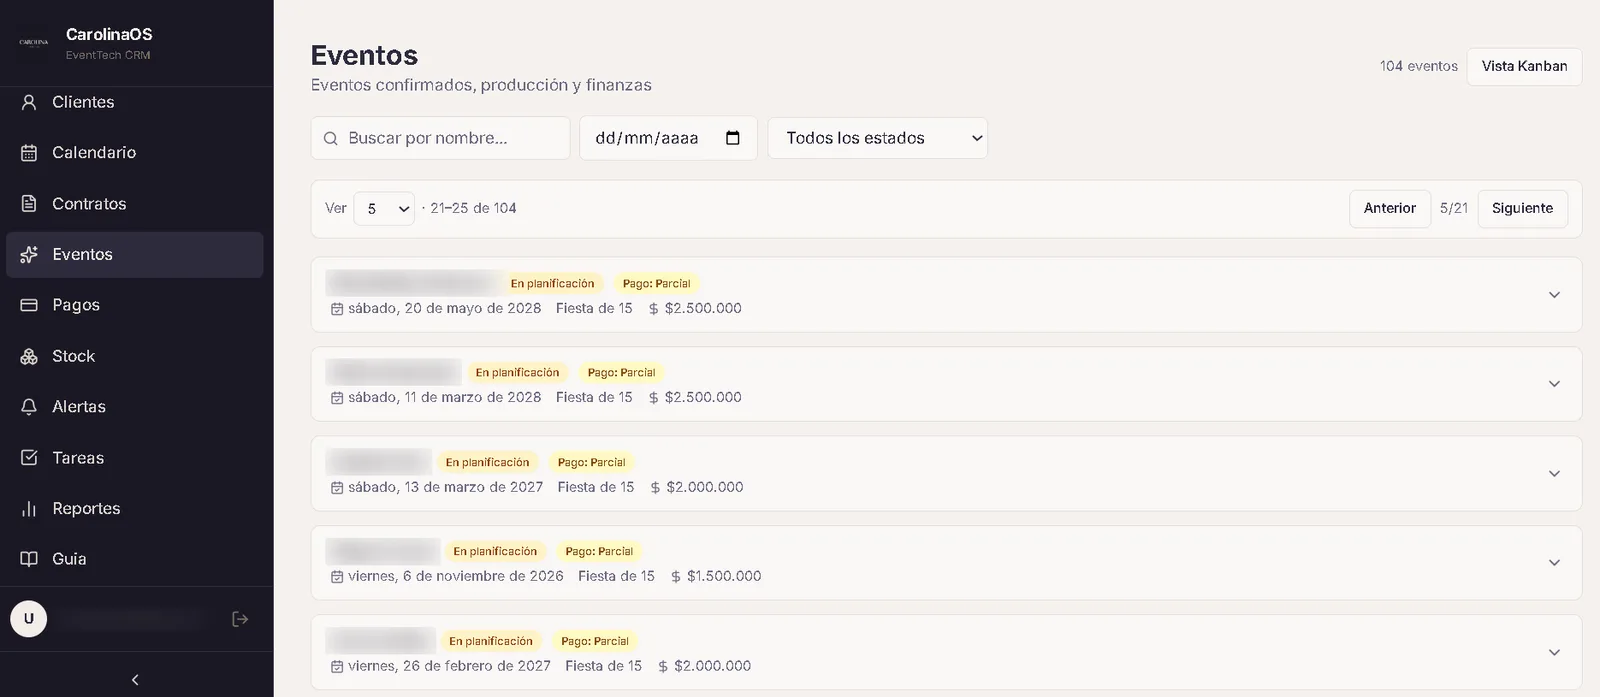Click the Clientes person icon in sidebar
Screen dimensions: 1600x697
29,102
